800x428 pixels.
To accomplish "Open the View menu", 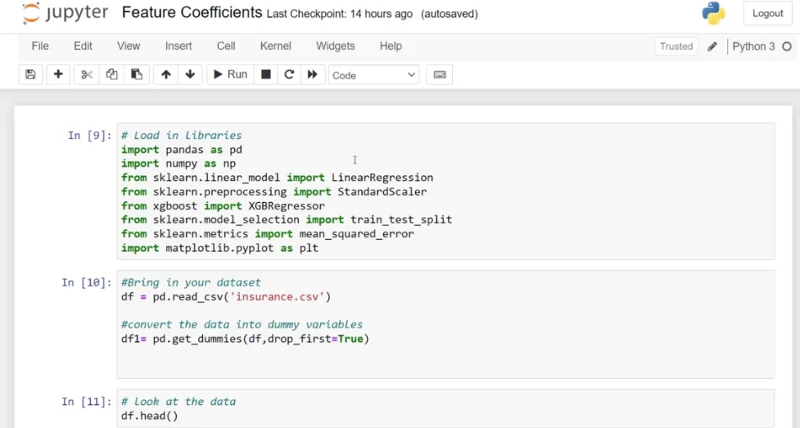I will (x=129, y=46).
